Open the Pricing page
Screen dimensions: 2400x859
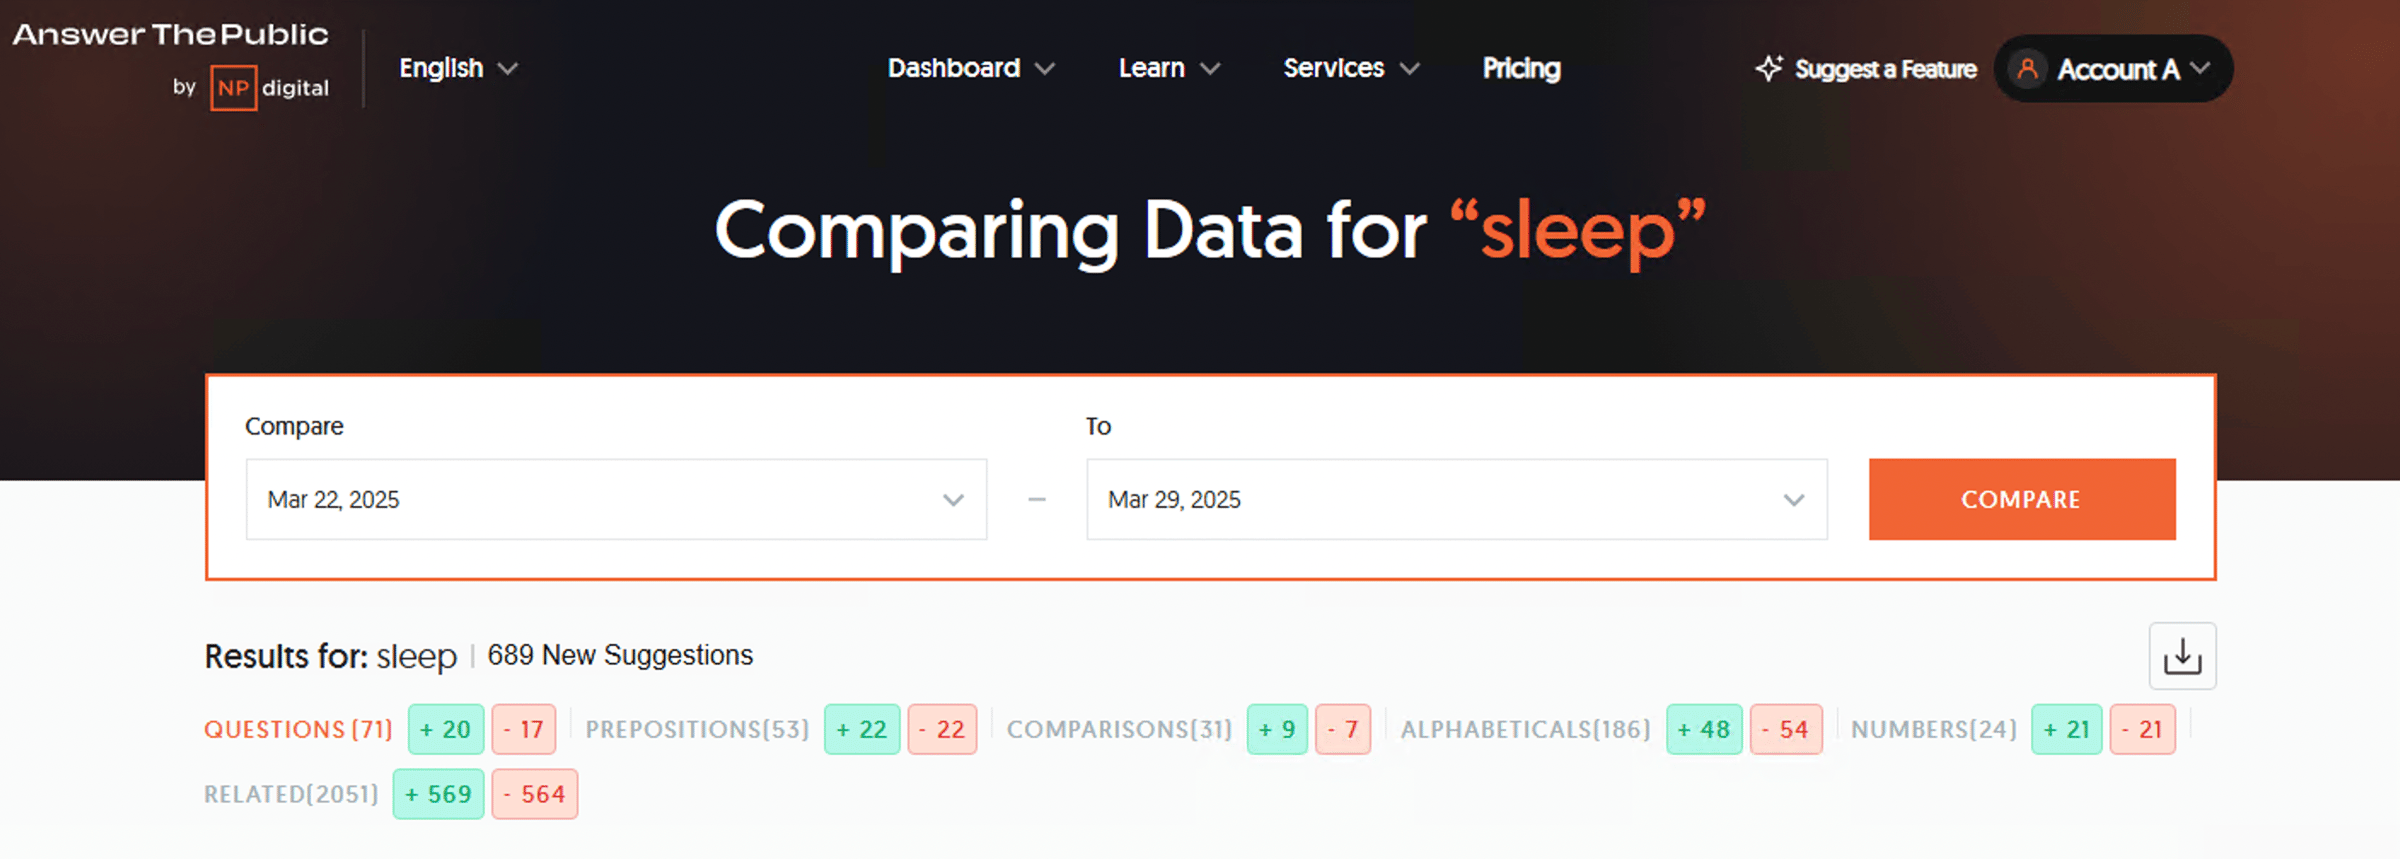click(x=1521, y=68)
